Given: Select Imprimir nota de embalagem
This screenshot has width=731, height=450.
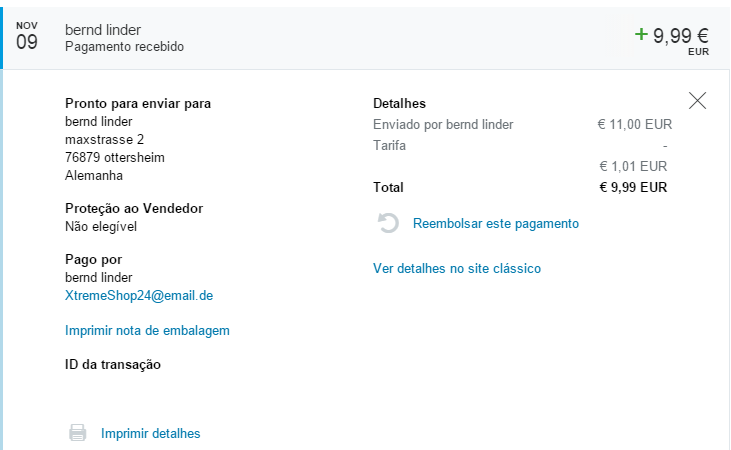Looking at the screenshot, I should point(147,331).
